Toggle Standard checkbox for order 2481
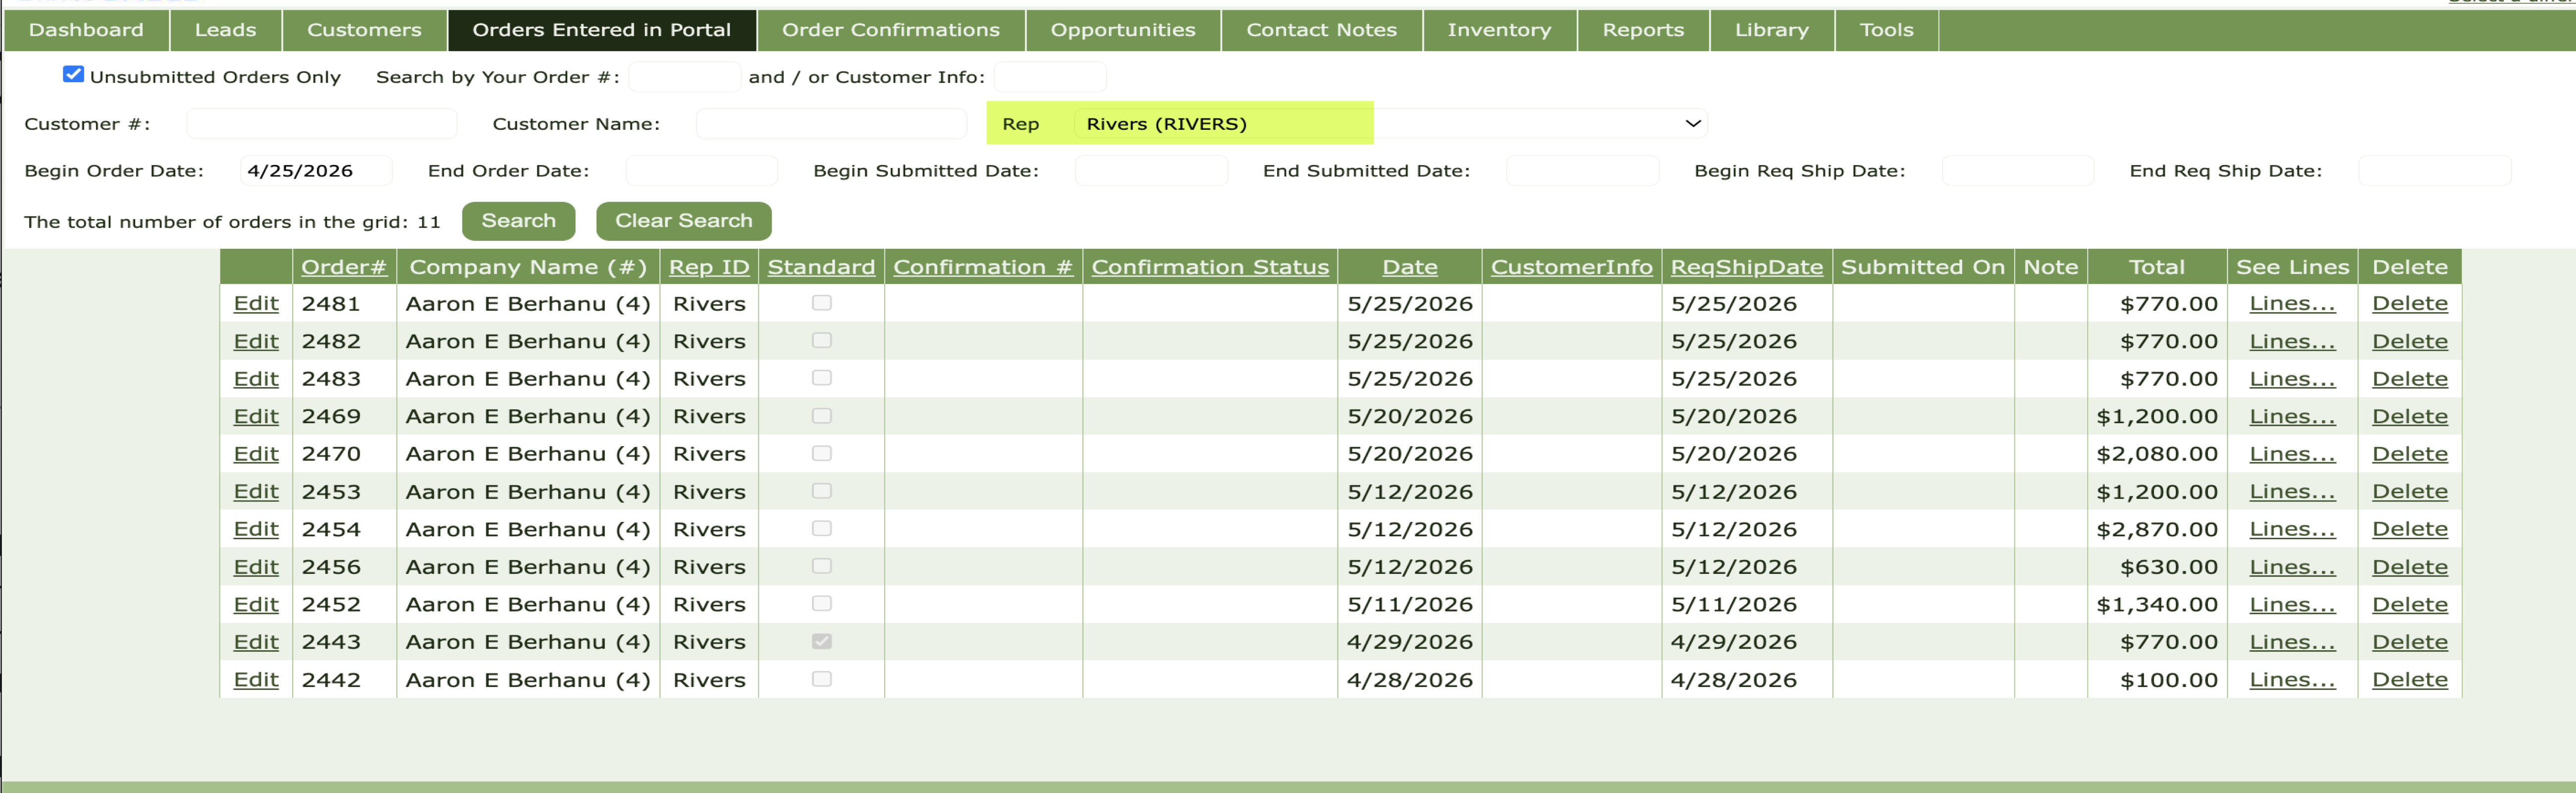The height and width of the screenshot is (793, 2576). point(822,303)
